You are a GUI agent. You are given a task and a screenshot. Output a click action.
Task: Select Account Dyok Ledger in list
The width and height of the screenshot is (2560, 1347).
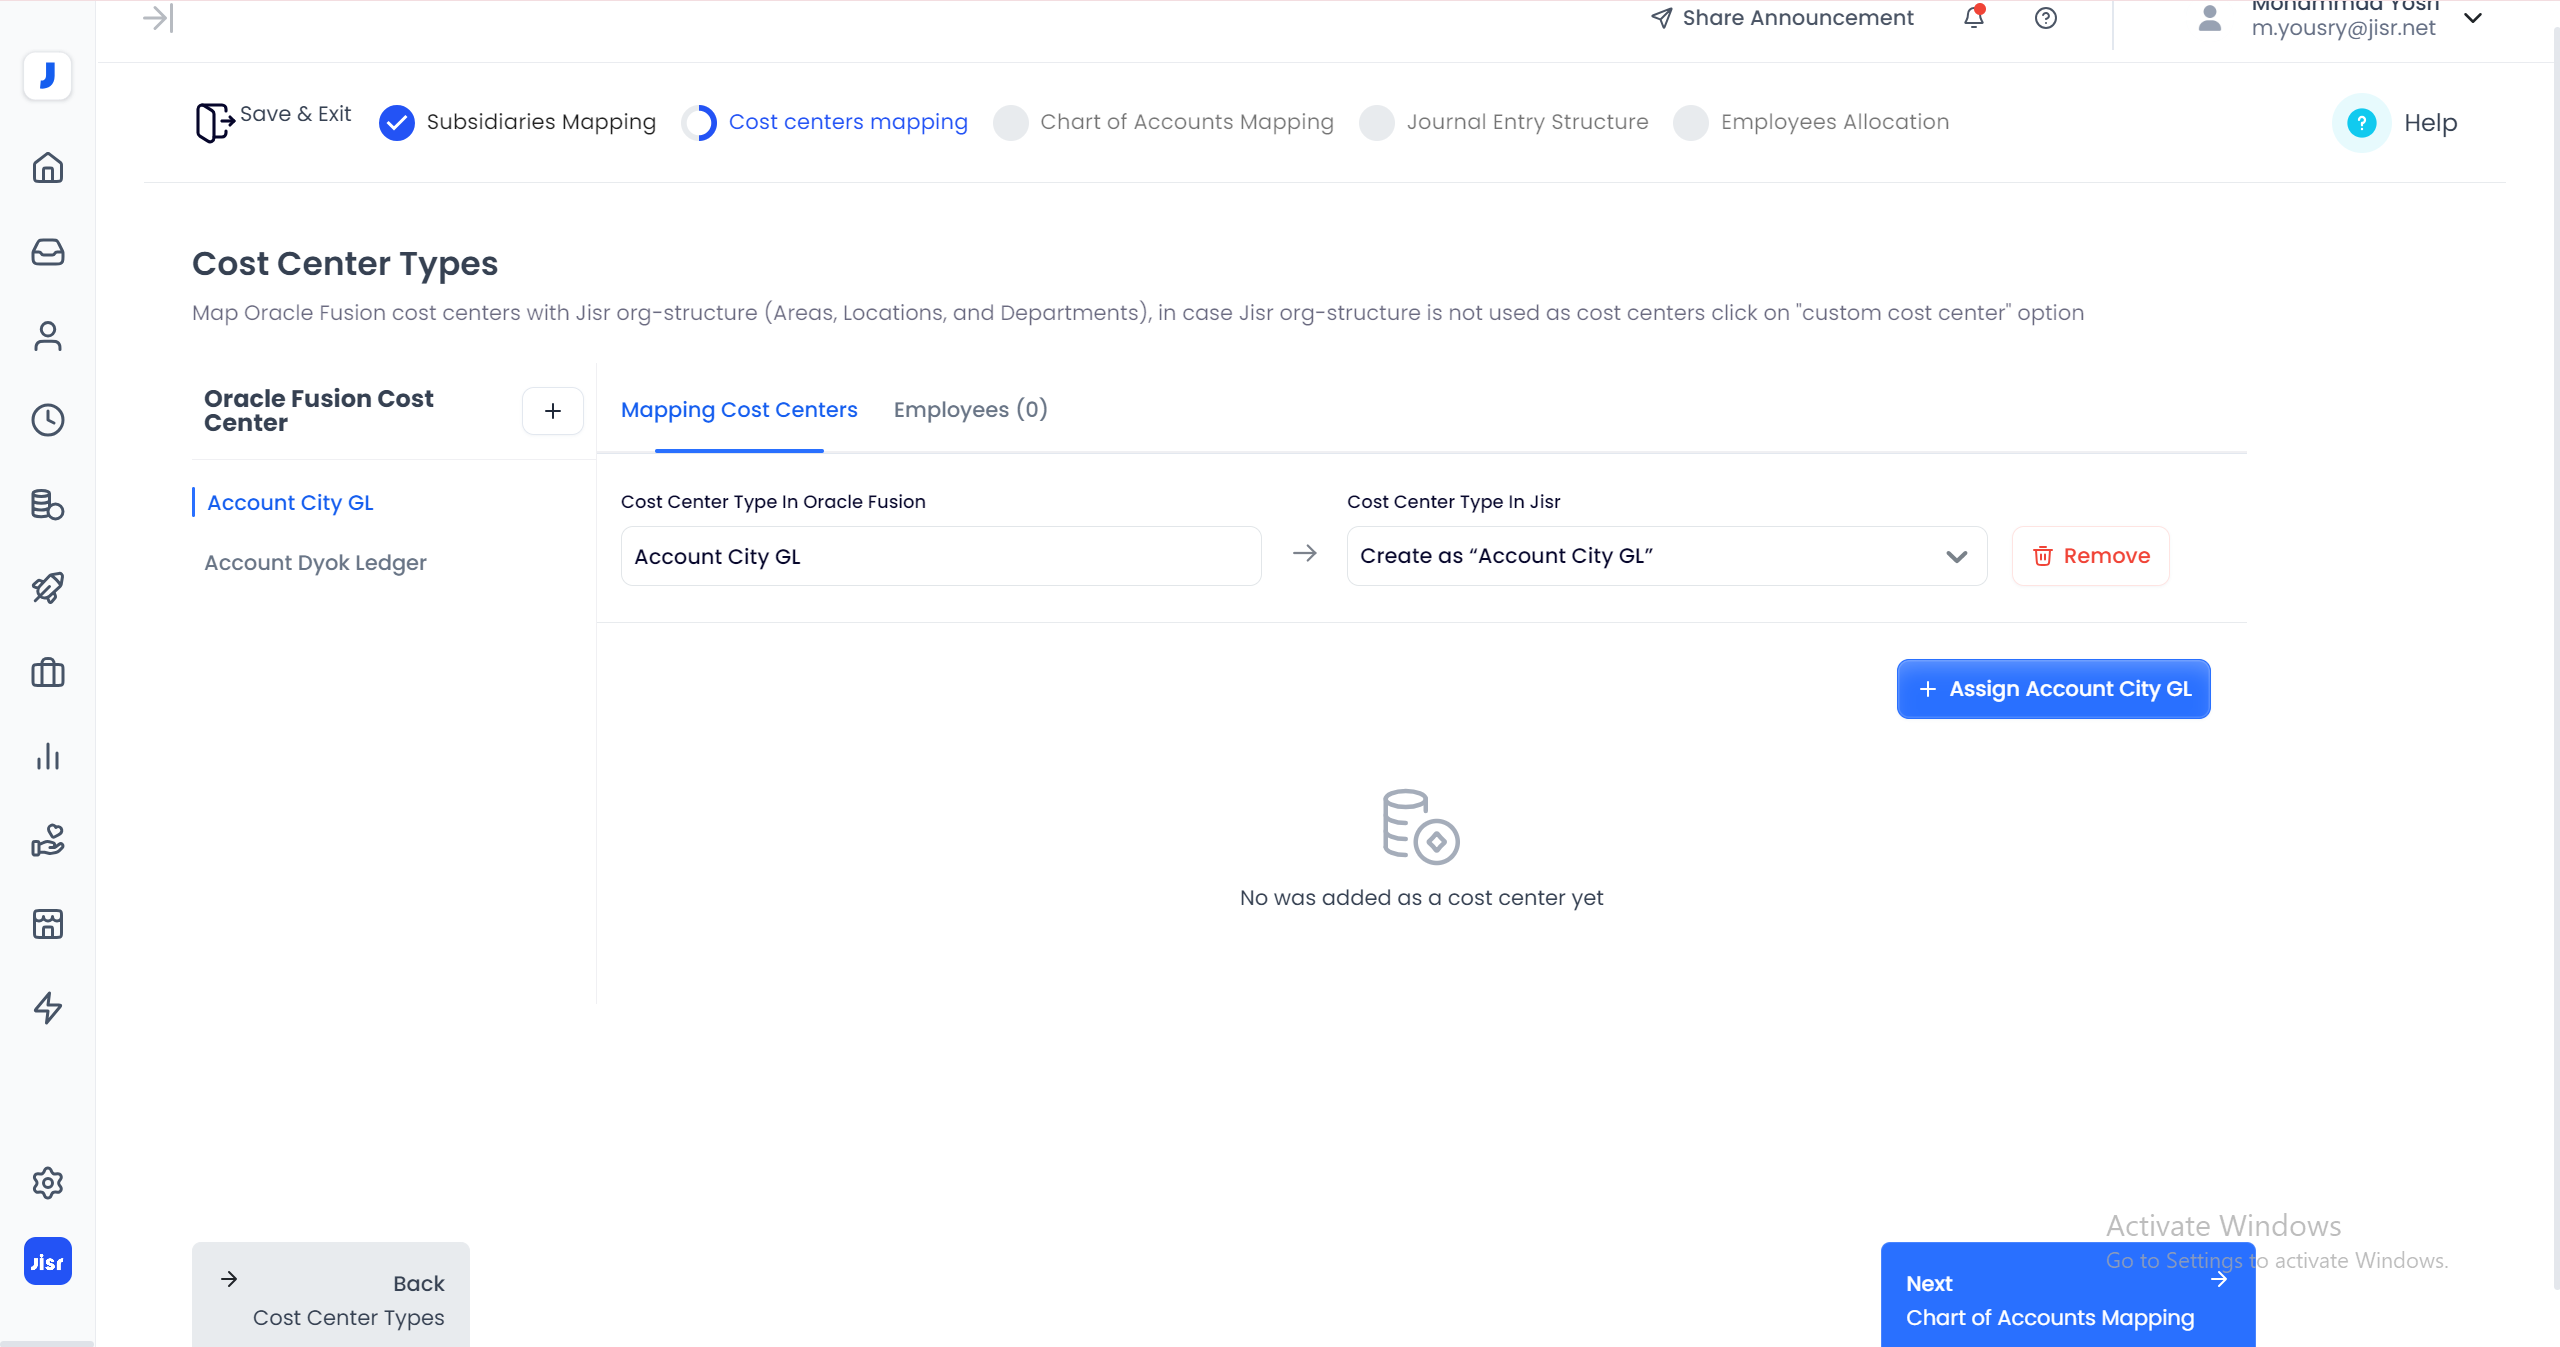(x=315, y=563)
